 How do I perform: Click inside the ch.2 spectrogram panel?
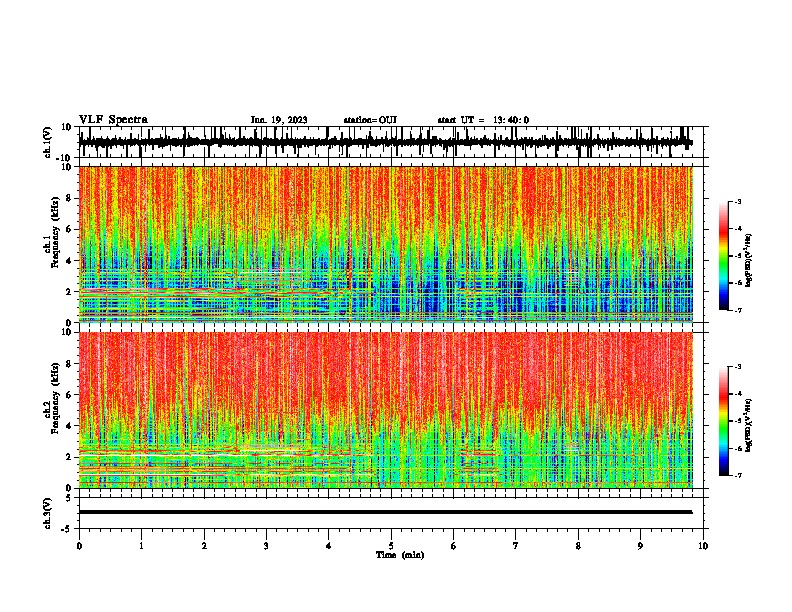[x=386, y=410]
